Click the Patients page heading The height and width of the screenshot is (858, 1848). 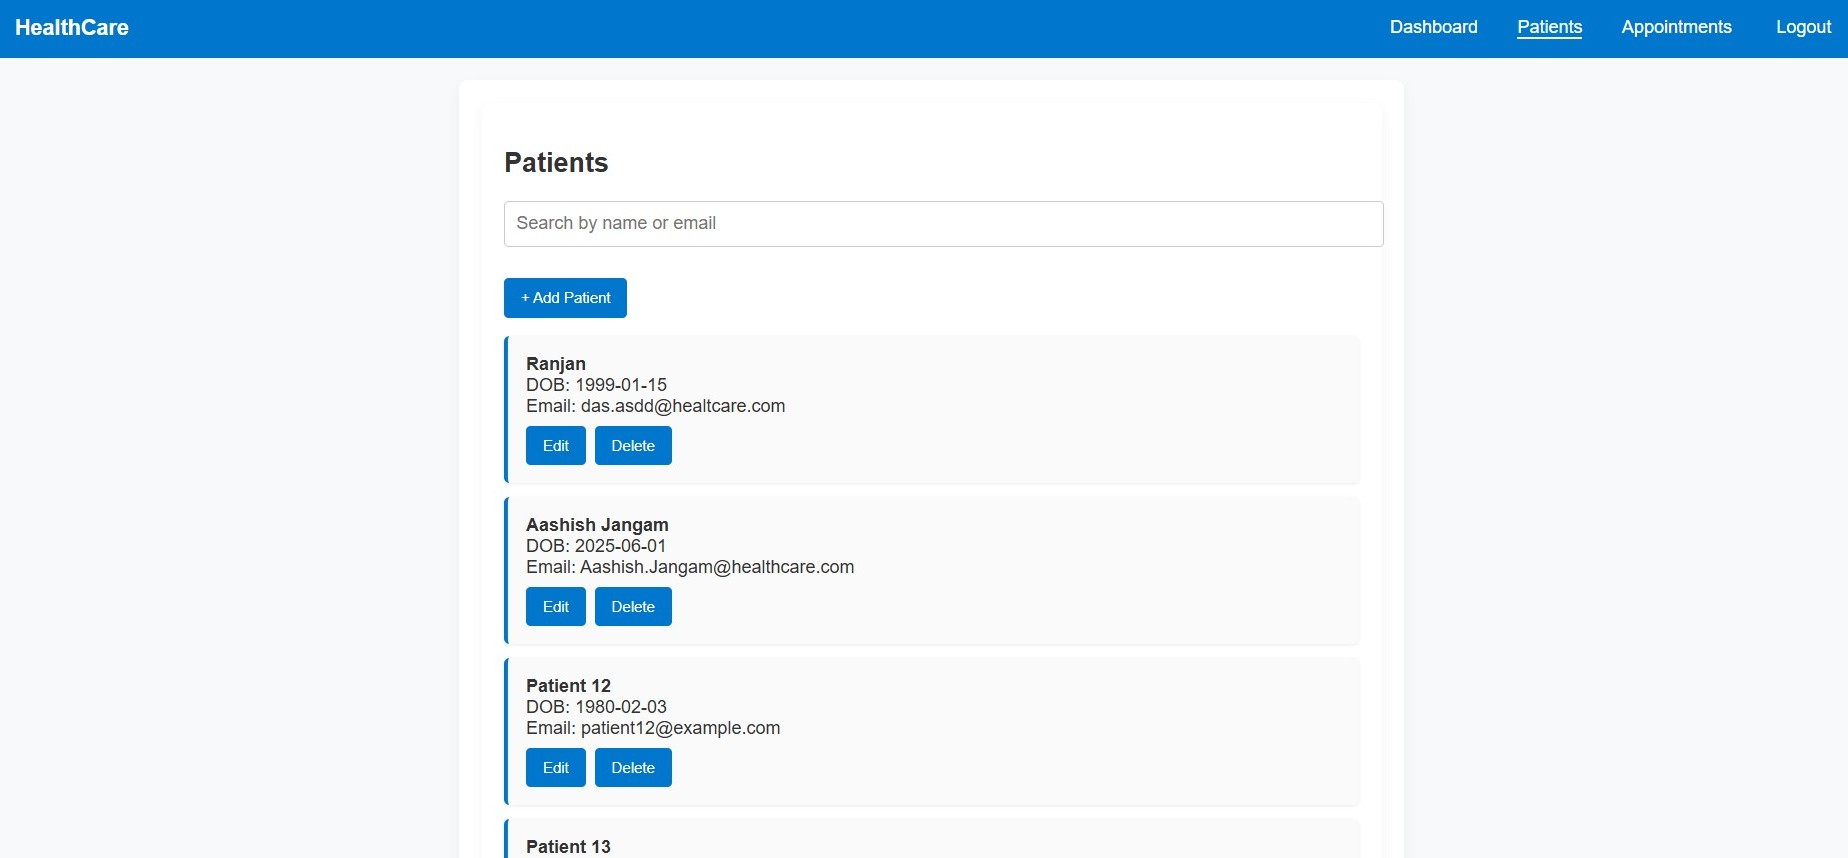(x=556, y=163)
